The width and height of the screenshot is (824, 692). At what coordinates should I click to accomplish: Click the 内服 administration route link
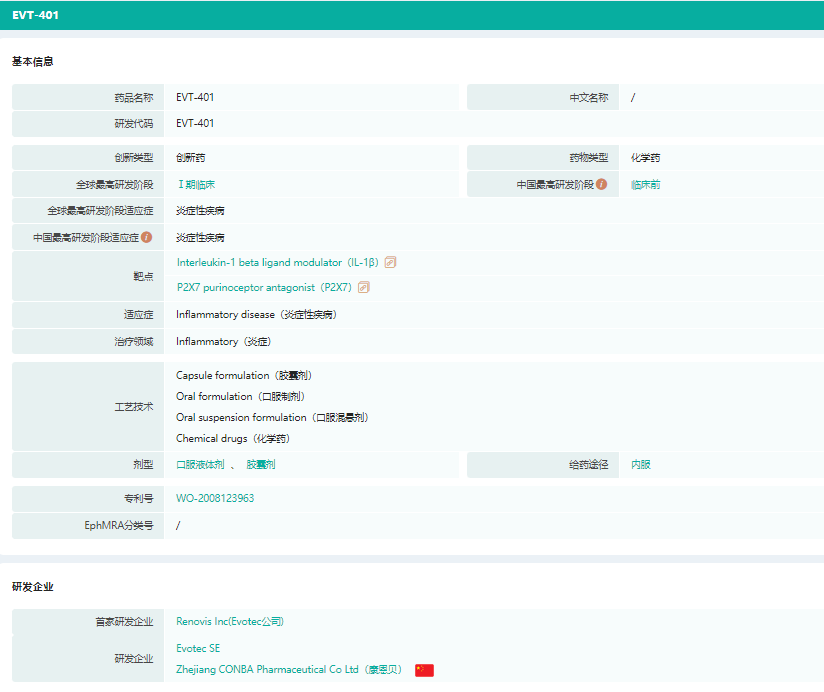point(641,465)
